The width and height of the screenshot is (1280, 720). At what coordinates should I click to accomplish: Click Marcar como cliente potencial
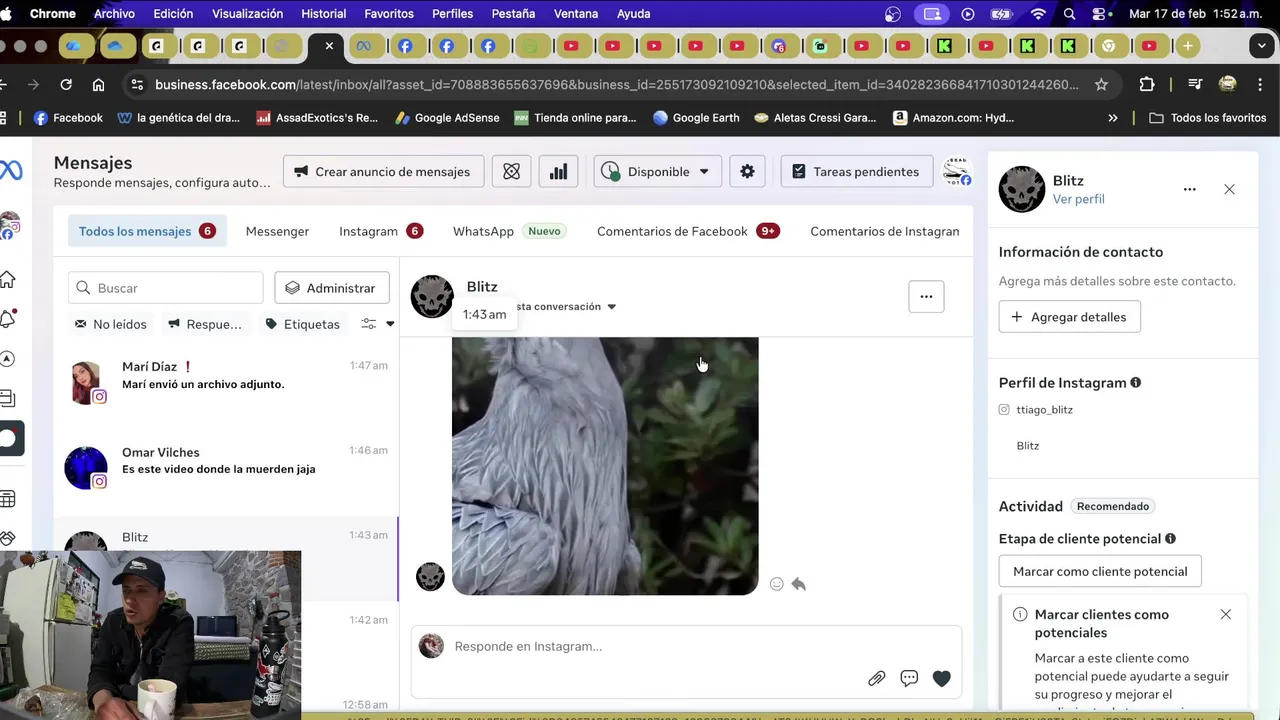(1100, 572)
